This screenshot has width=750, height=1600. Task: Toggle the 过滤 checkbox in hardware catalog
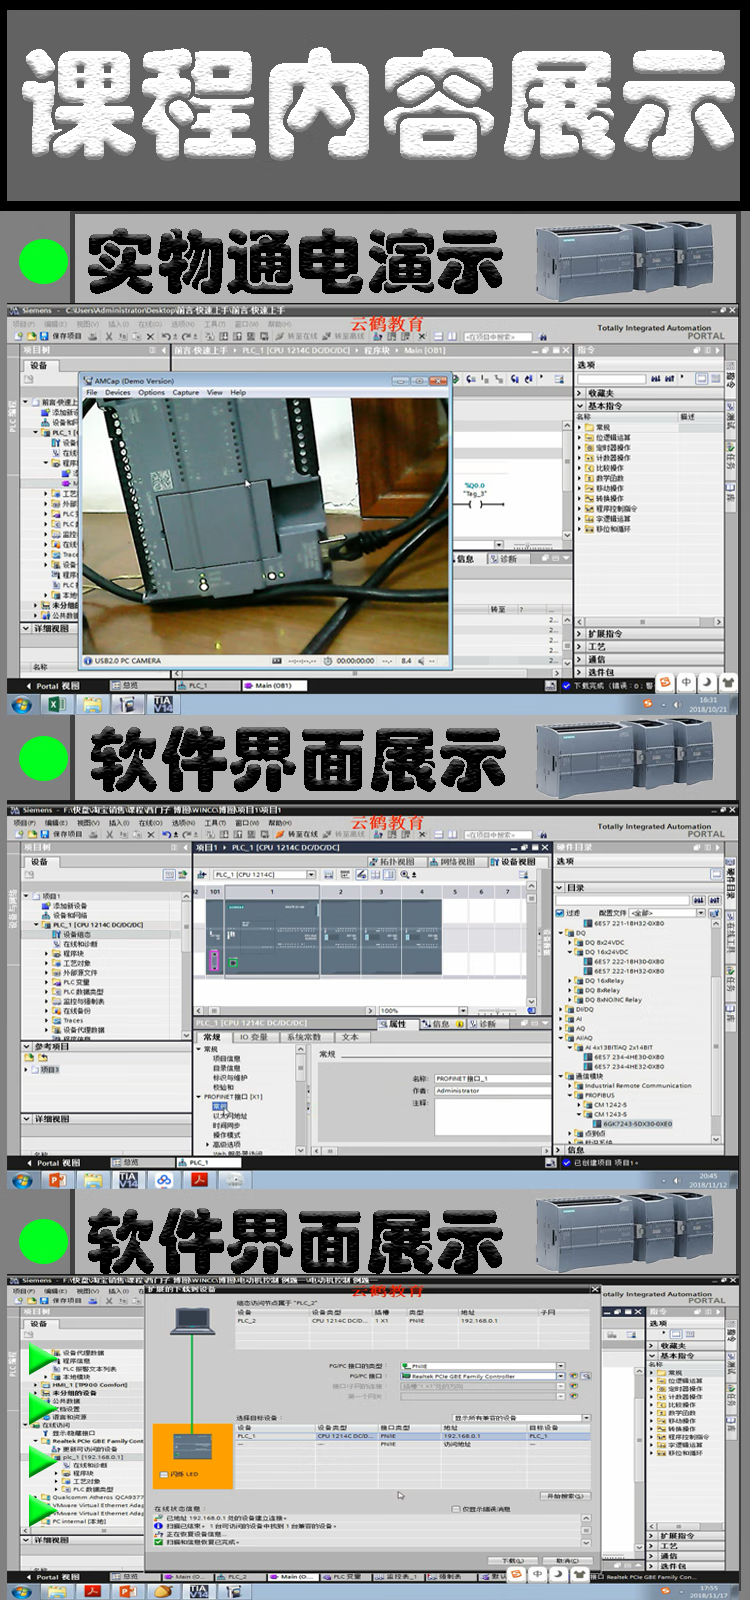pos(560,913)
